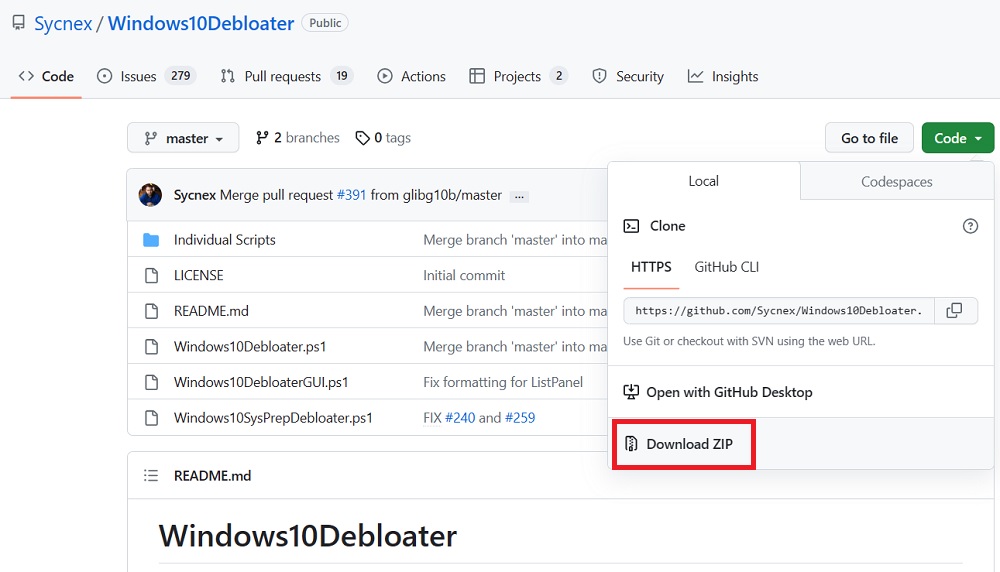This screenshot has height=572, width=1000.
Task: Open README.md in the file list
Action: pyautogui.click(x=211, y=311)
